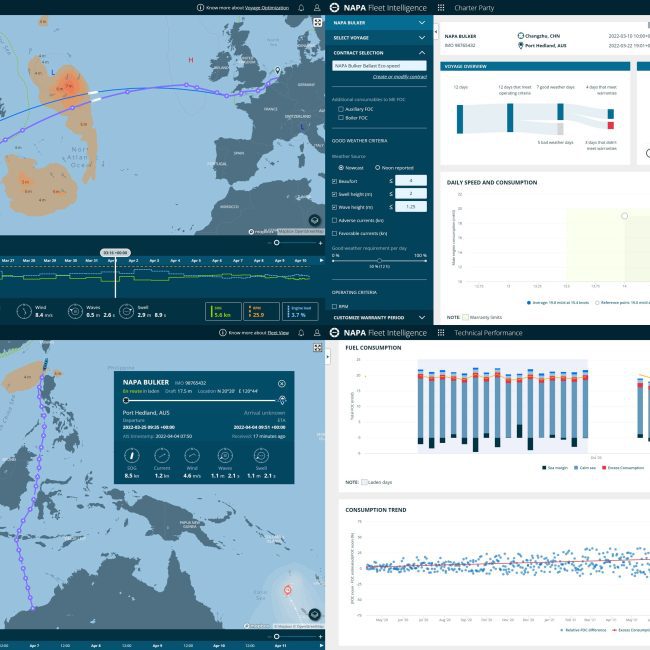Enable Boiler FOC checkbox

click(341, 118)
